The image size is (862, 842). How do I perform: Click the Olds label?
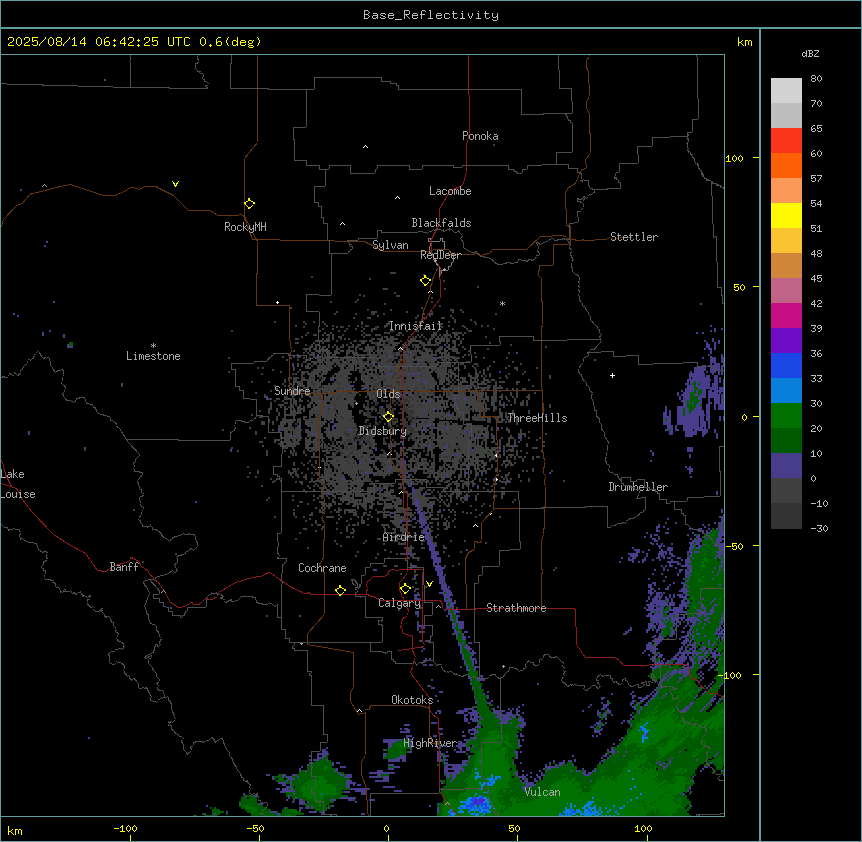pyautogui.click(x=388, y=394)
